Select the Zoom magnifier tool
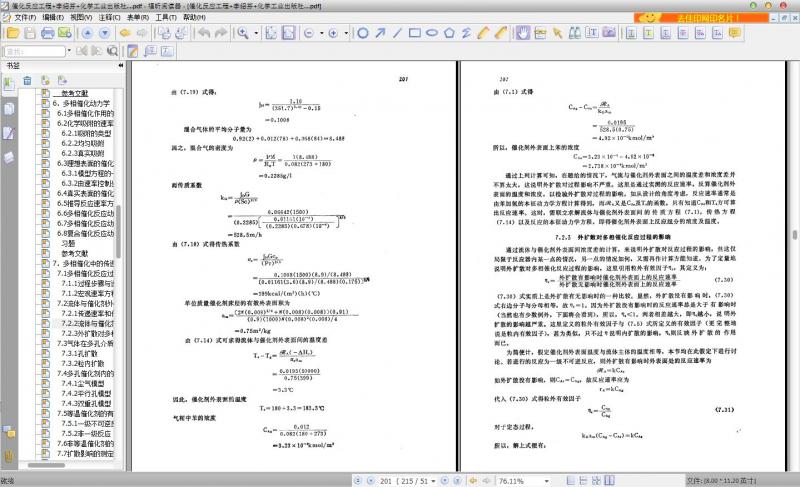800x487 pixels. click(x=243, y=33)
